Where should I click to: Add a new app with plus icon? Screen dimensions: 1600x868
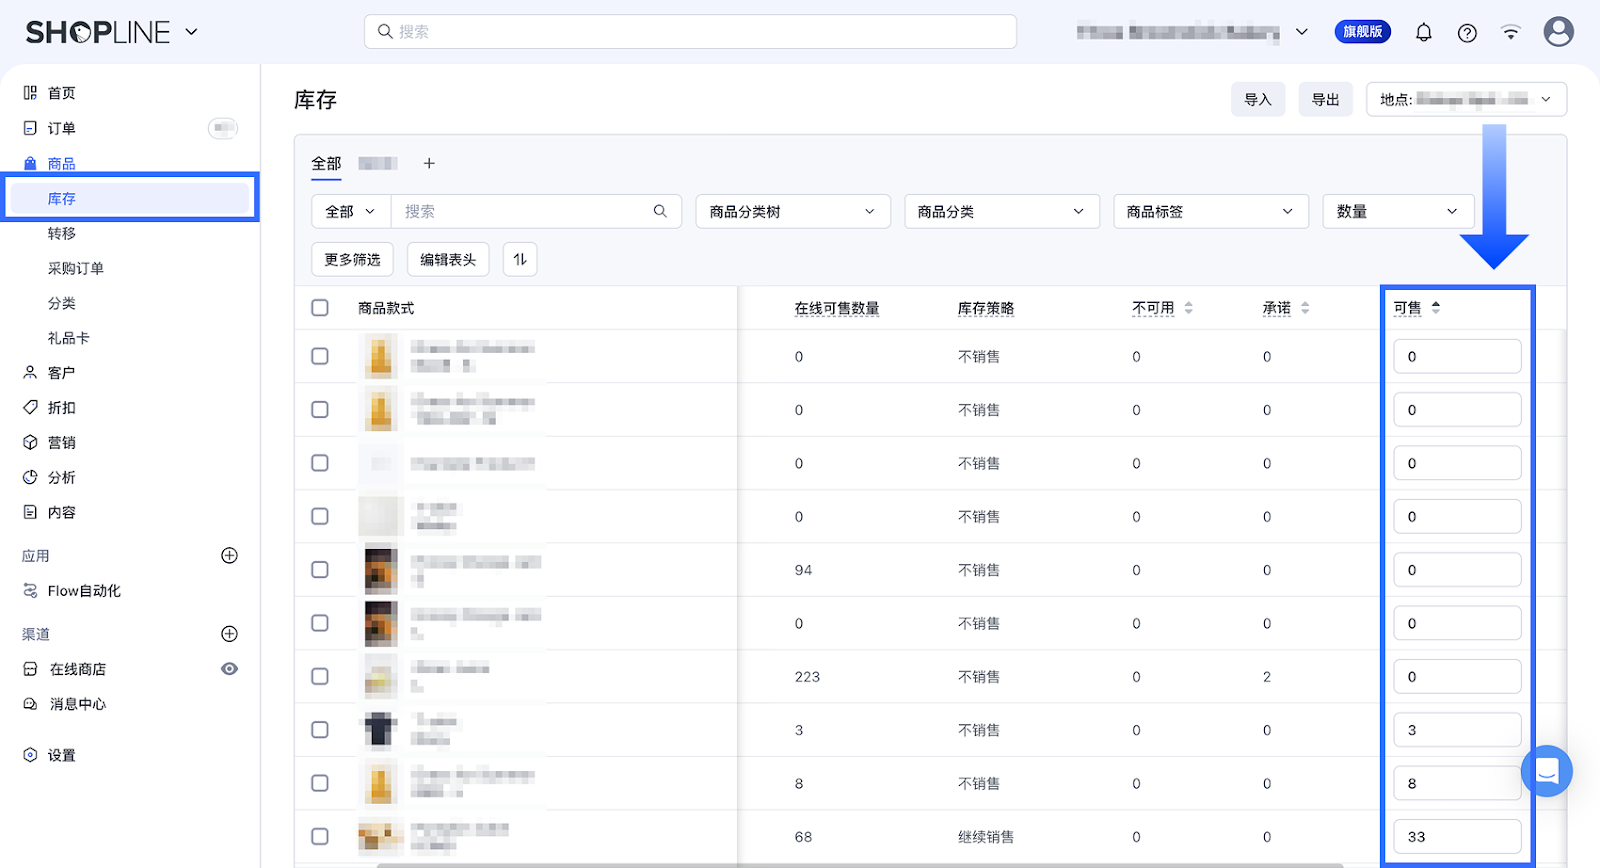229,556
